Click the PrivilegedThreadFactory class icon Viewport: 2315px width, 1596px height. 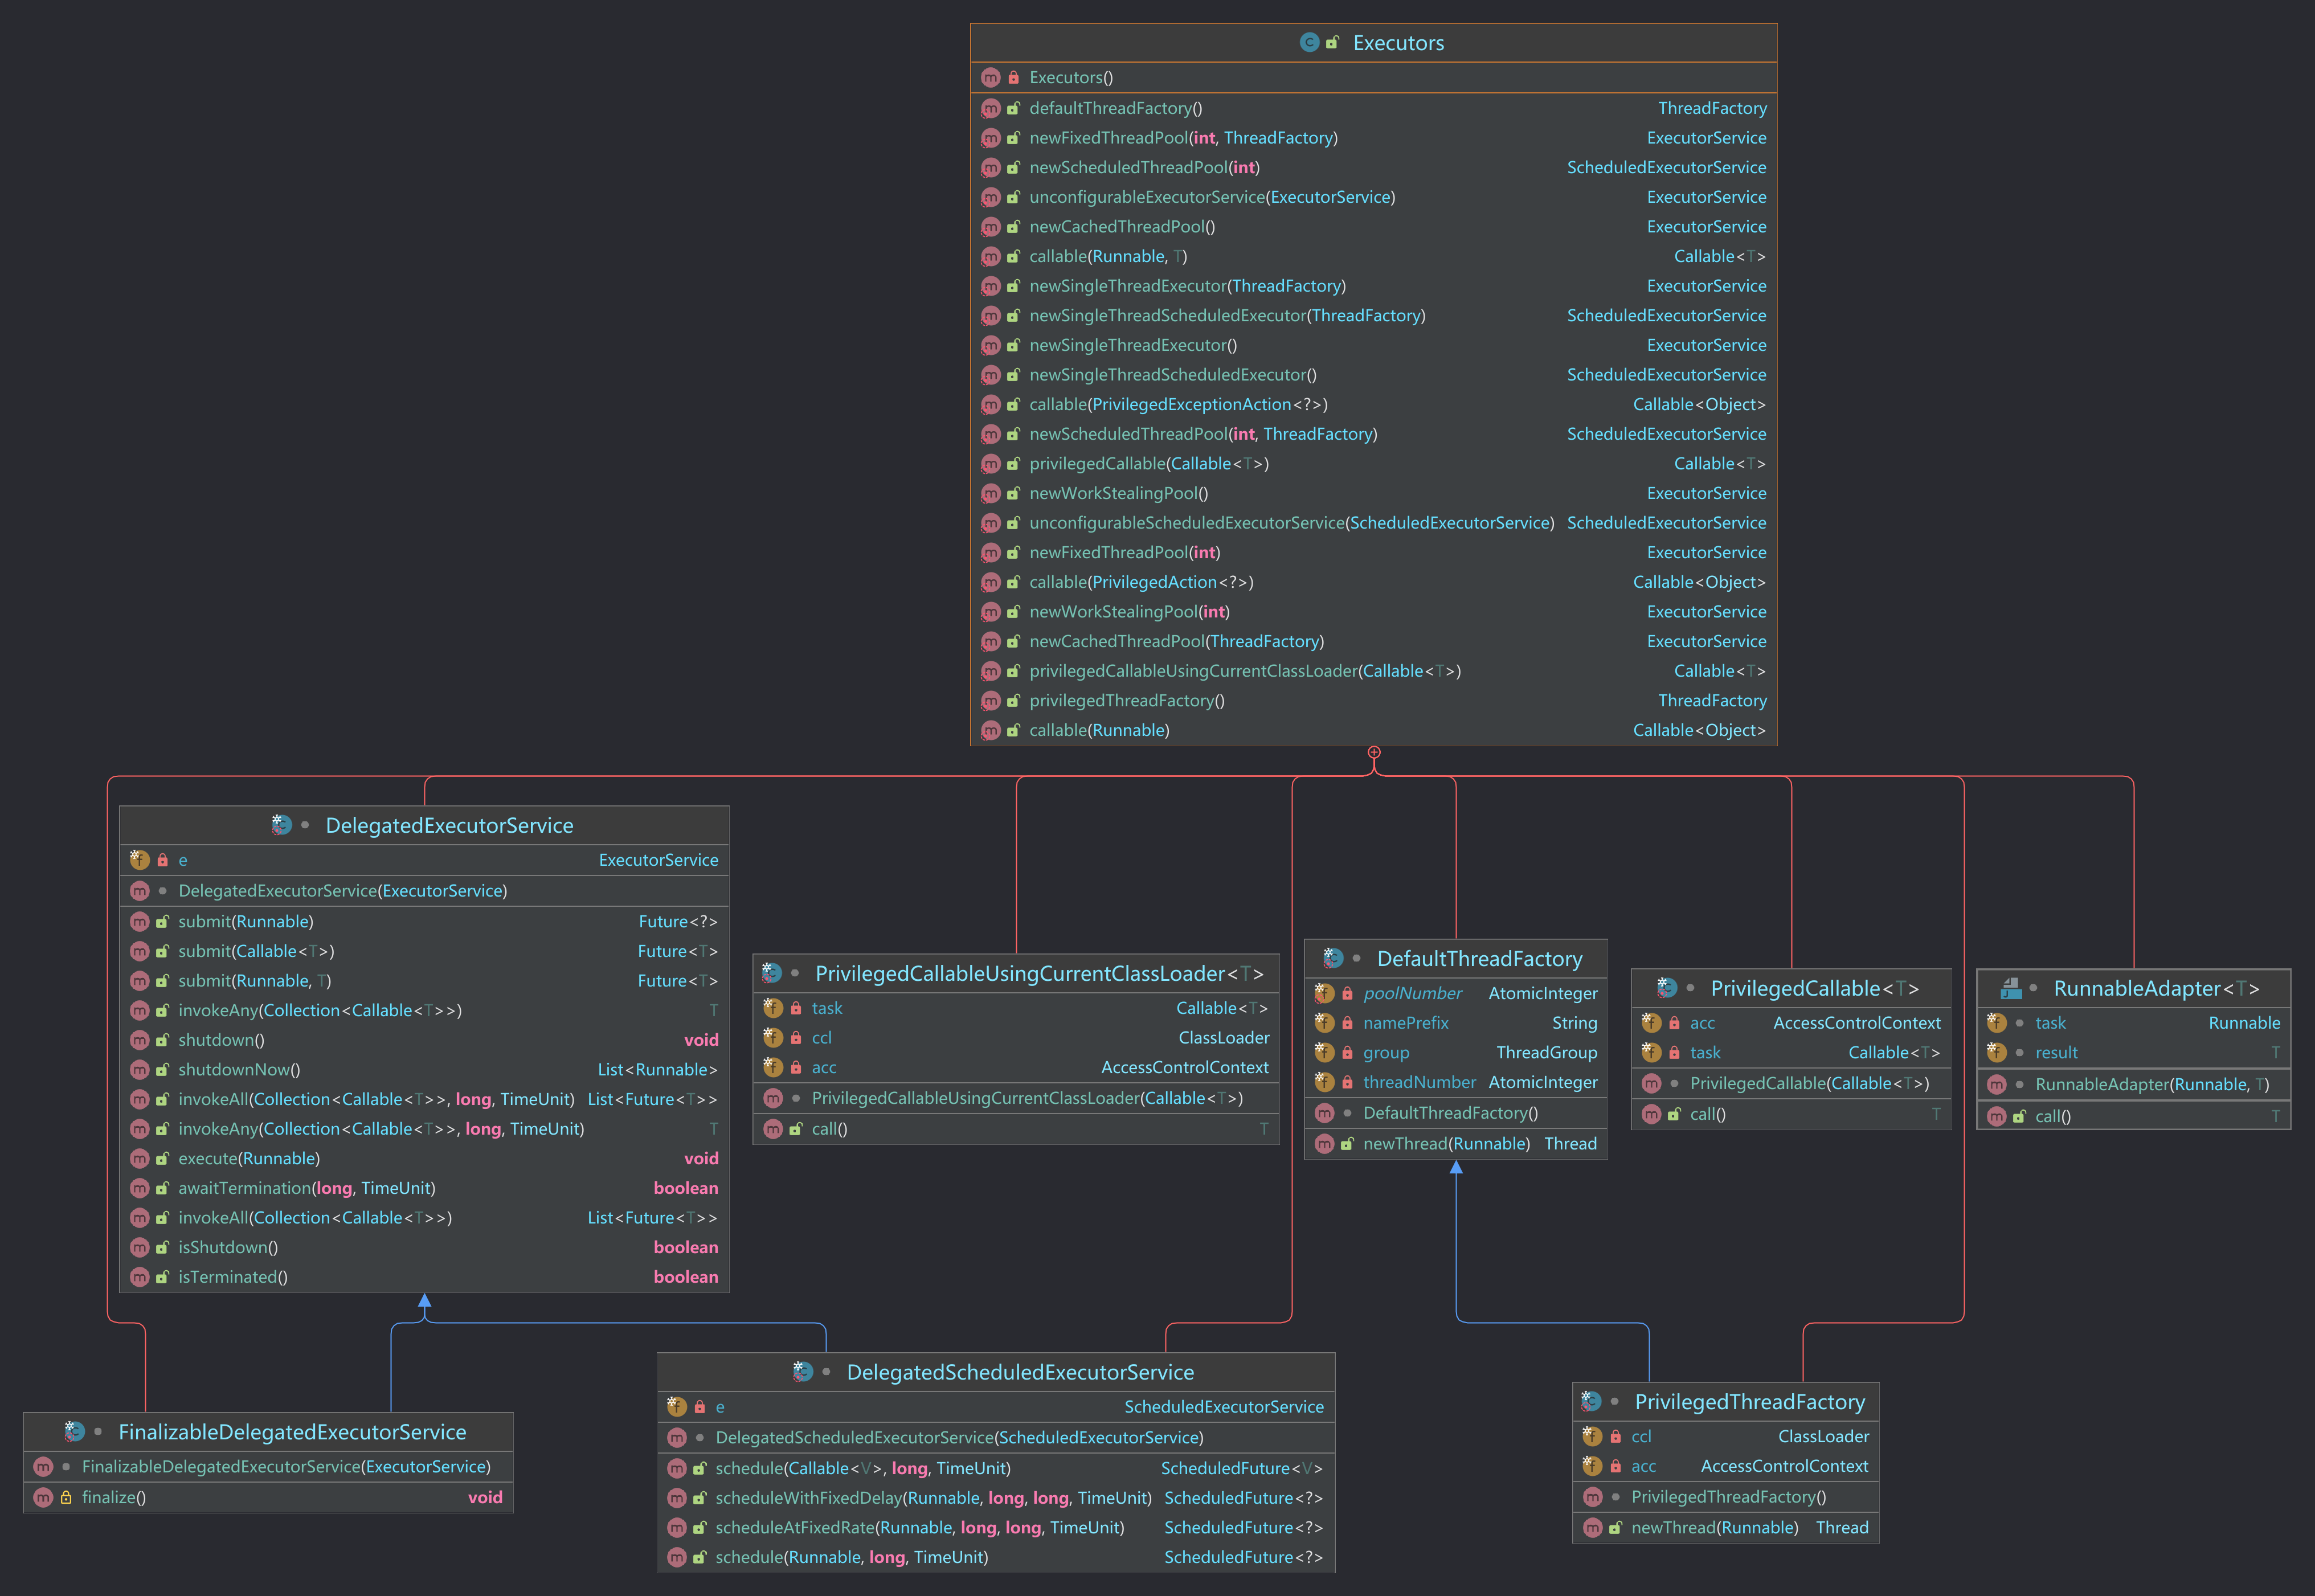pos(1591,1402)
